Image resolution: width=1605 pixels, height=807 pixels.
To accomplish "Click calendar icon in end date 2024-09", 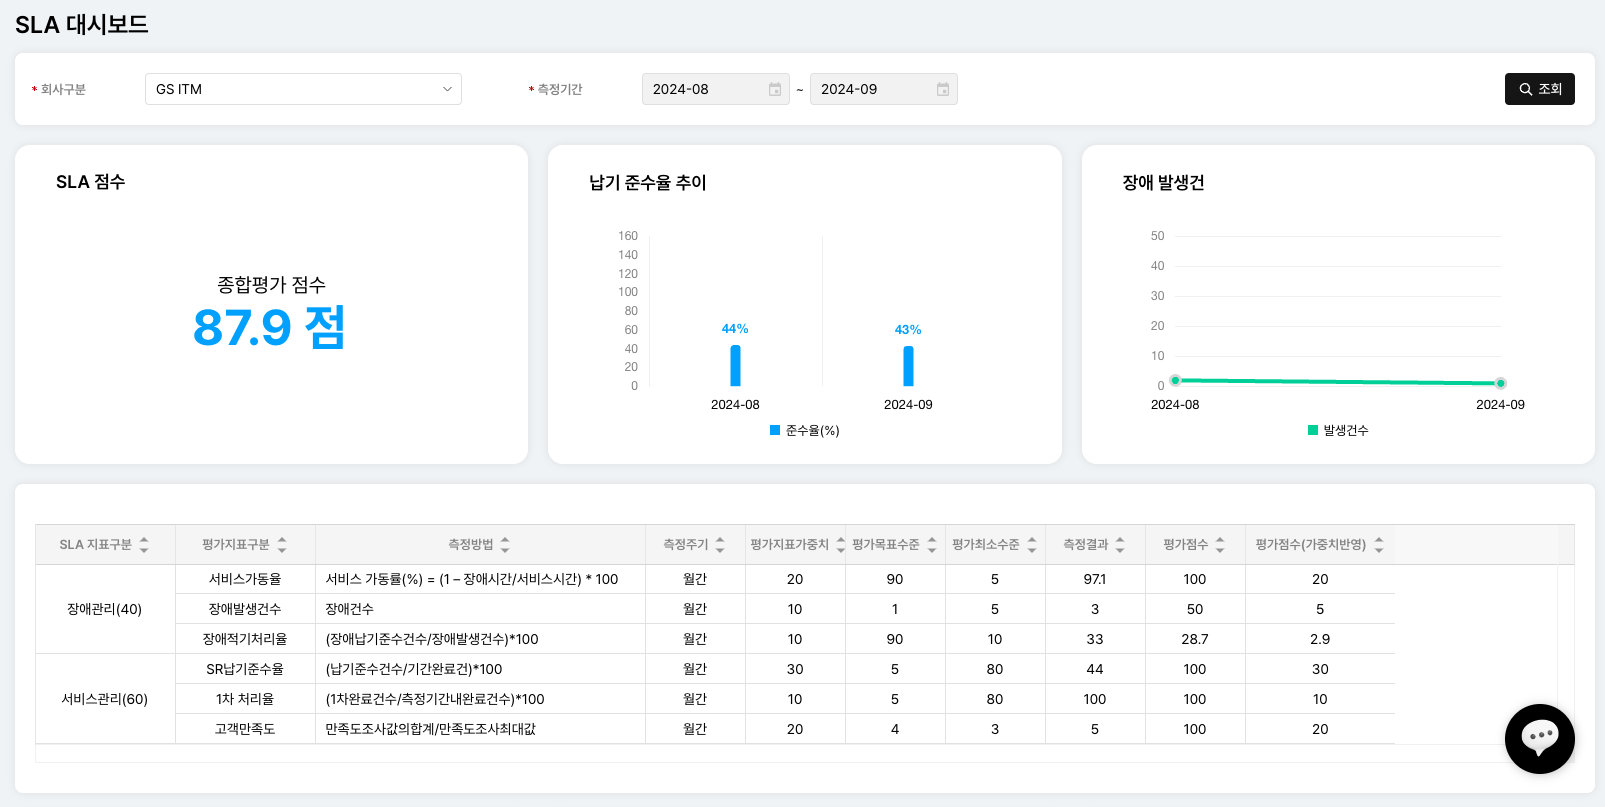I will tap(943, 90).
